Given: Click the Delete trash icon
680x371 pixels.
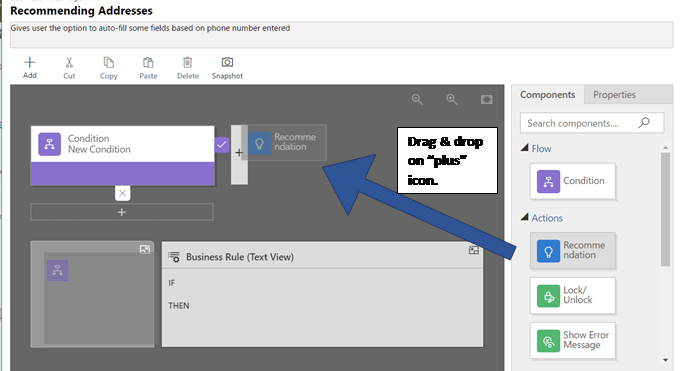Looking at the screenshot, I should click(187, 62).
